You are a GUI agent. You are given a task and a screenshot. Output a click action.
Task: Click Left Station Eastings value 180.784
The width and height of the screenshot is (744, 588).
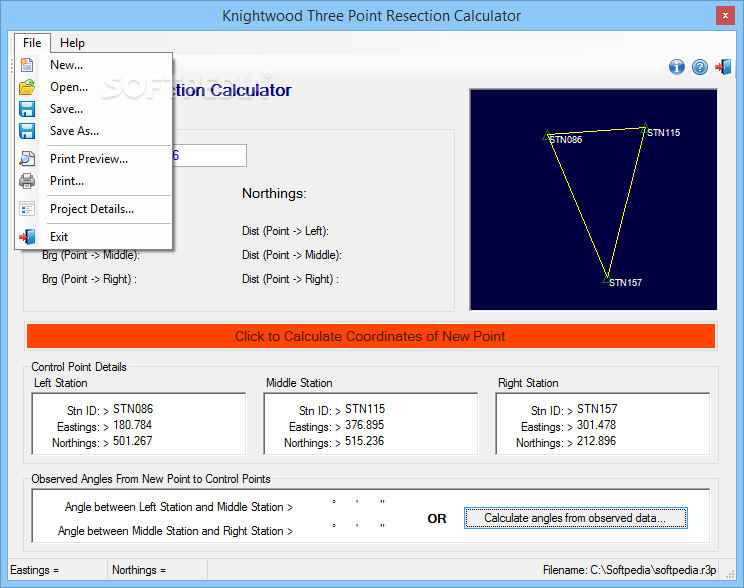tap(132, 425)
